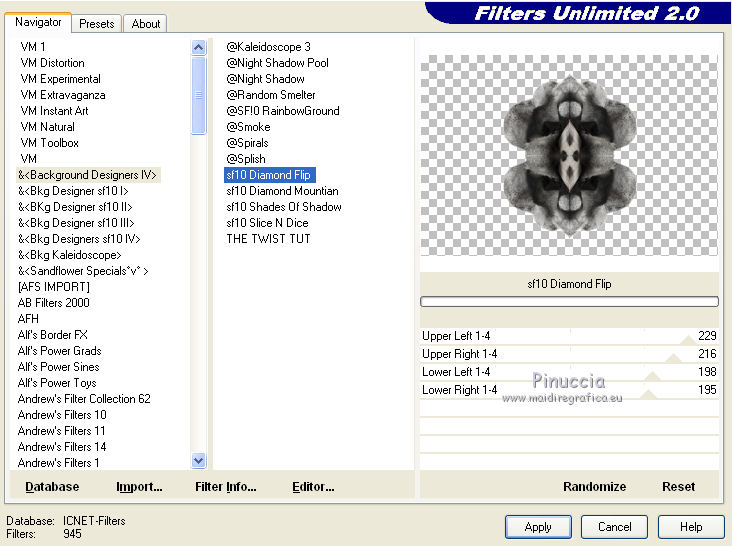This screenshot has height=546, width=732.
Task: Pick &<Bkg Designers sf10 IV> category
Action: coord(79,239)
